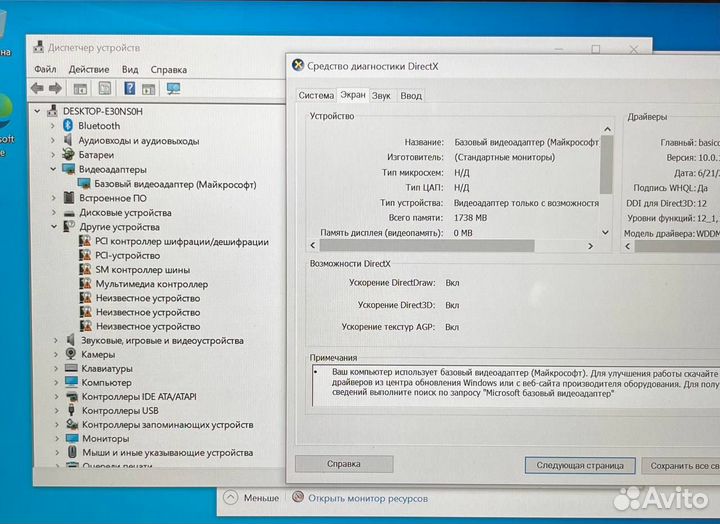Click horizontal scrollbar thumb in Устройство panel
The width and height of the screenshot is (720, 524).
[427, 246]
